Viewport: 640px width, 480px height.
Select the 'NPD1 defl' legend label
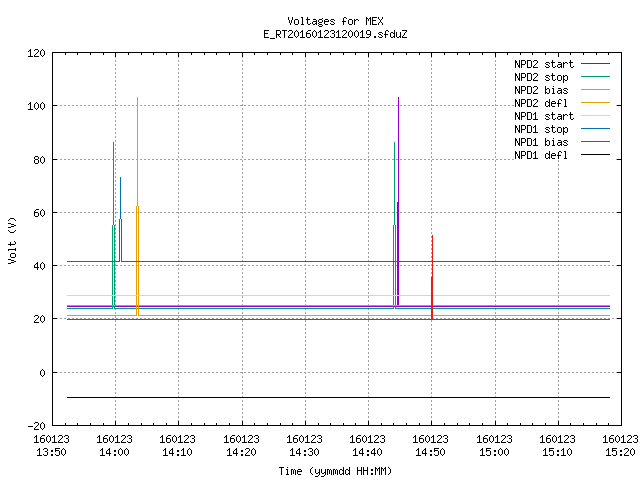click(541, 155)
